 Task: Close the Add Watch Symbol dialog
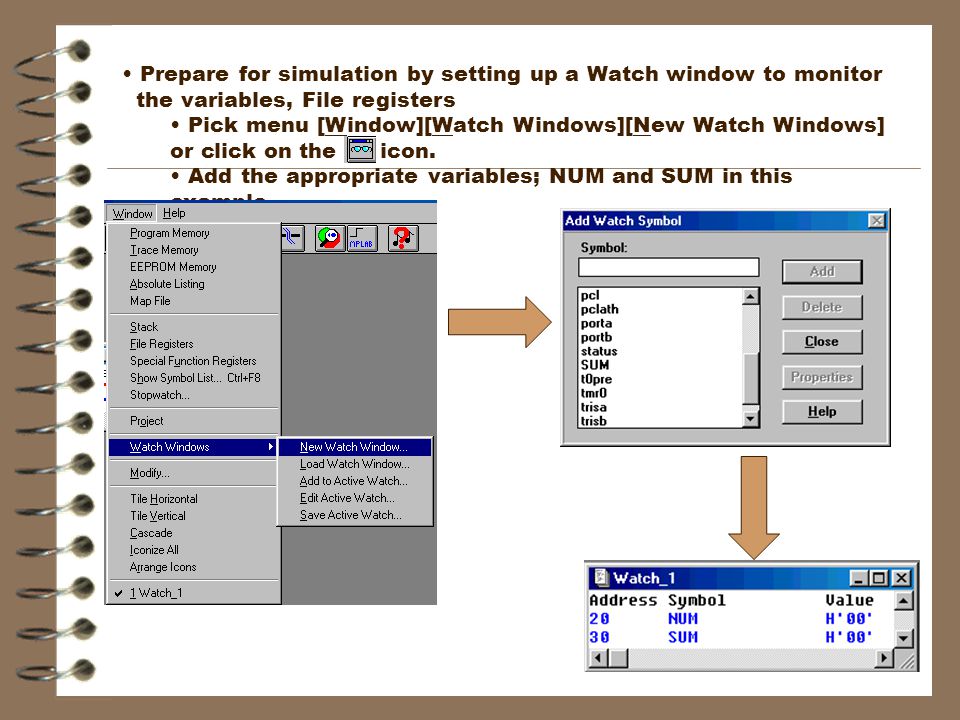tap(877, 221)
